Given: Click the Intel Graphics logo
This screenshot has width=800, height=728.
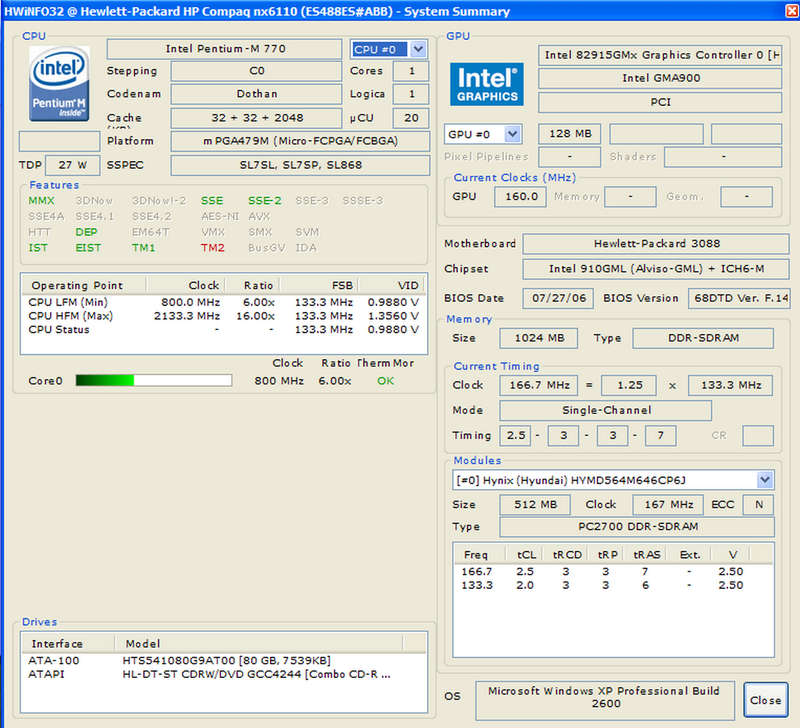Looking at the screenshot, I should (x=487, y=84).
